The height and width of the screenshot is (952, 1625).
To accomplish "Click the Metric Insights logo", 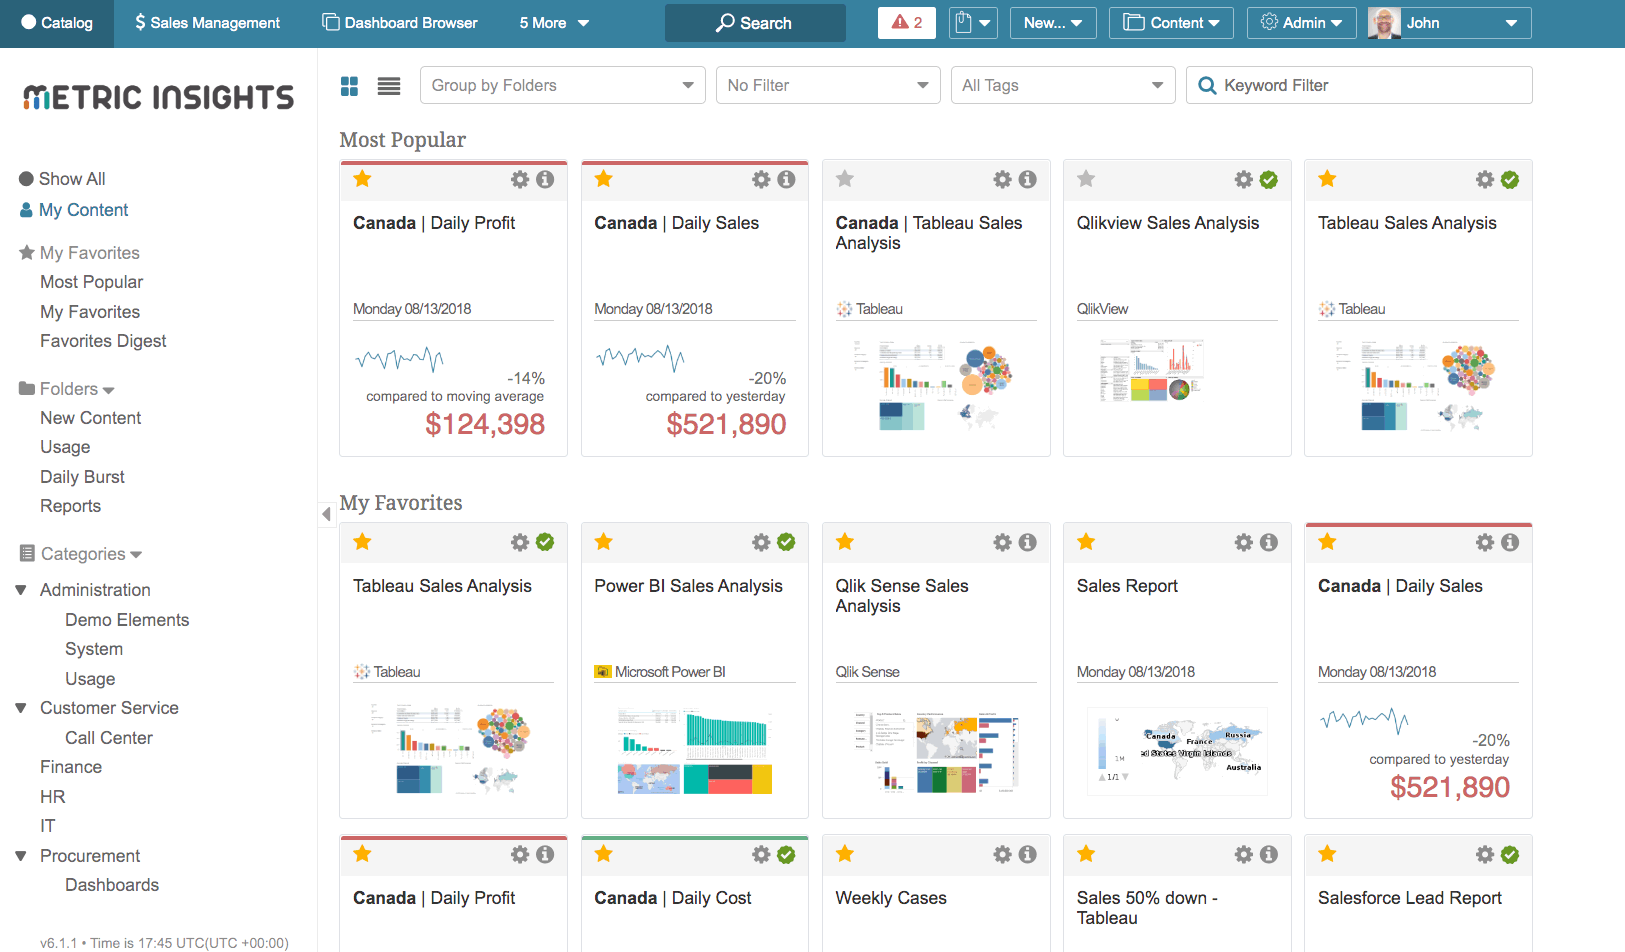I will point(158,97).
